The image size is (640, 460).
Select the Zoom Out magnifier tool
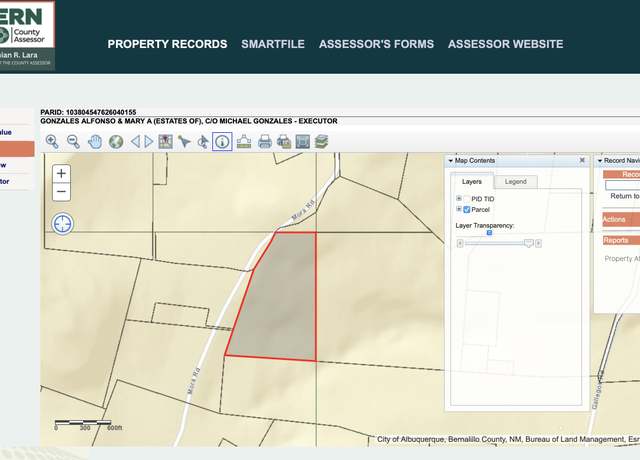click(x=73, y=142)
